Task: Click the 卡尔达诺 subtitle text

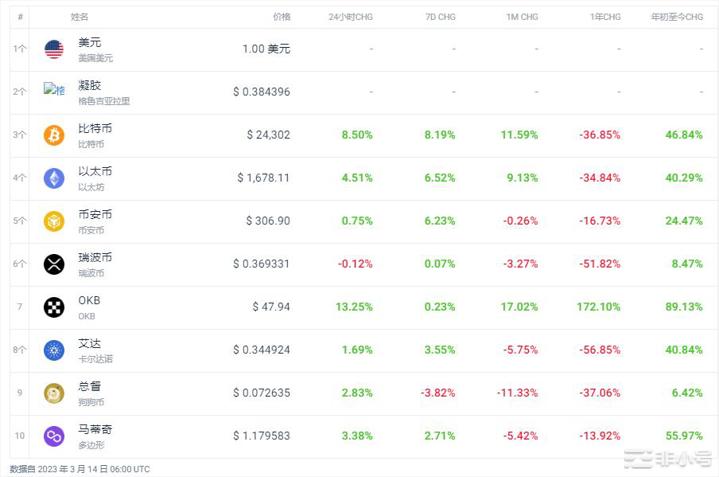Action: (x=95, y=359)
